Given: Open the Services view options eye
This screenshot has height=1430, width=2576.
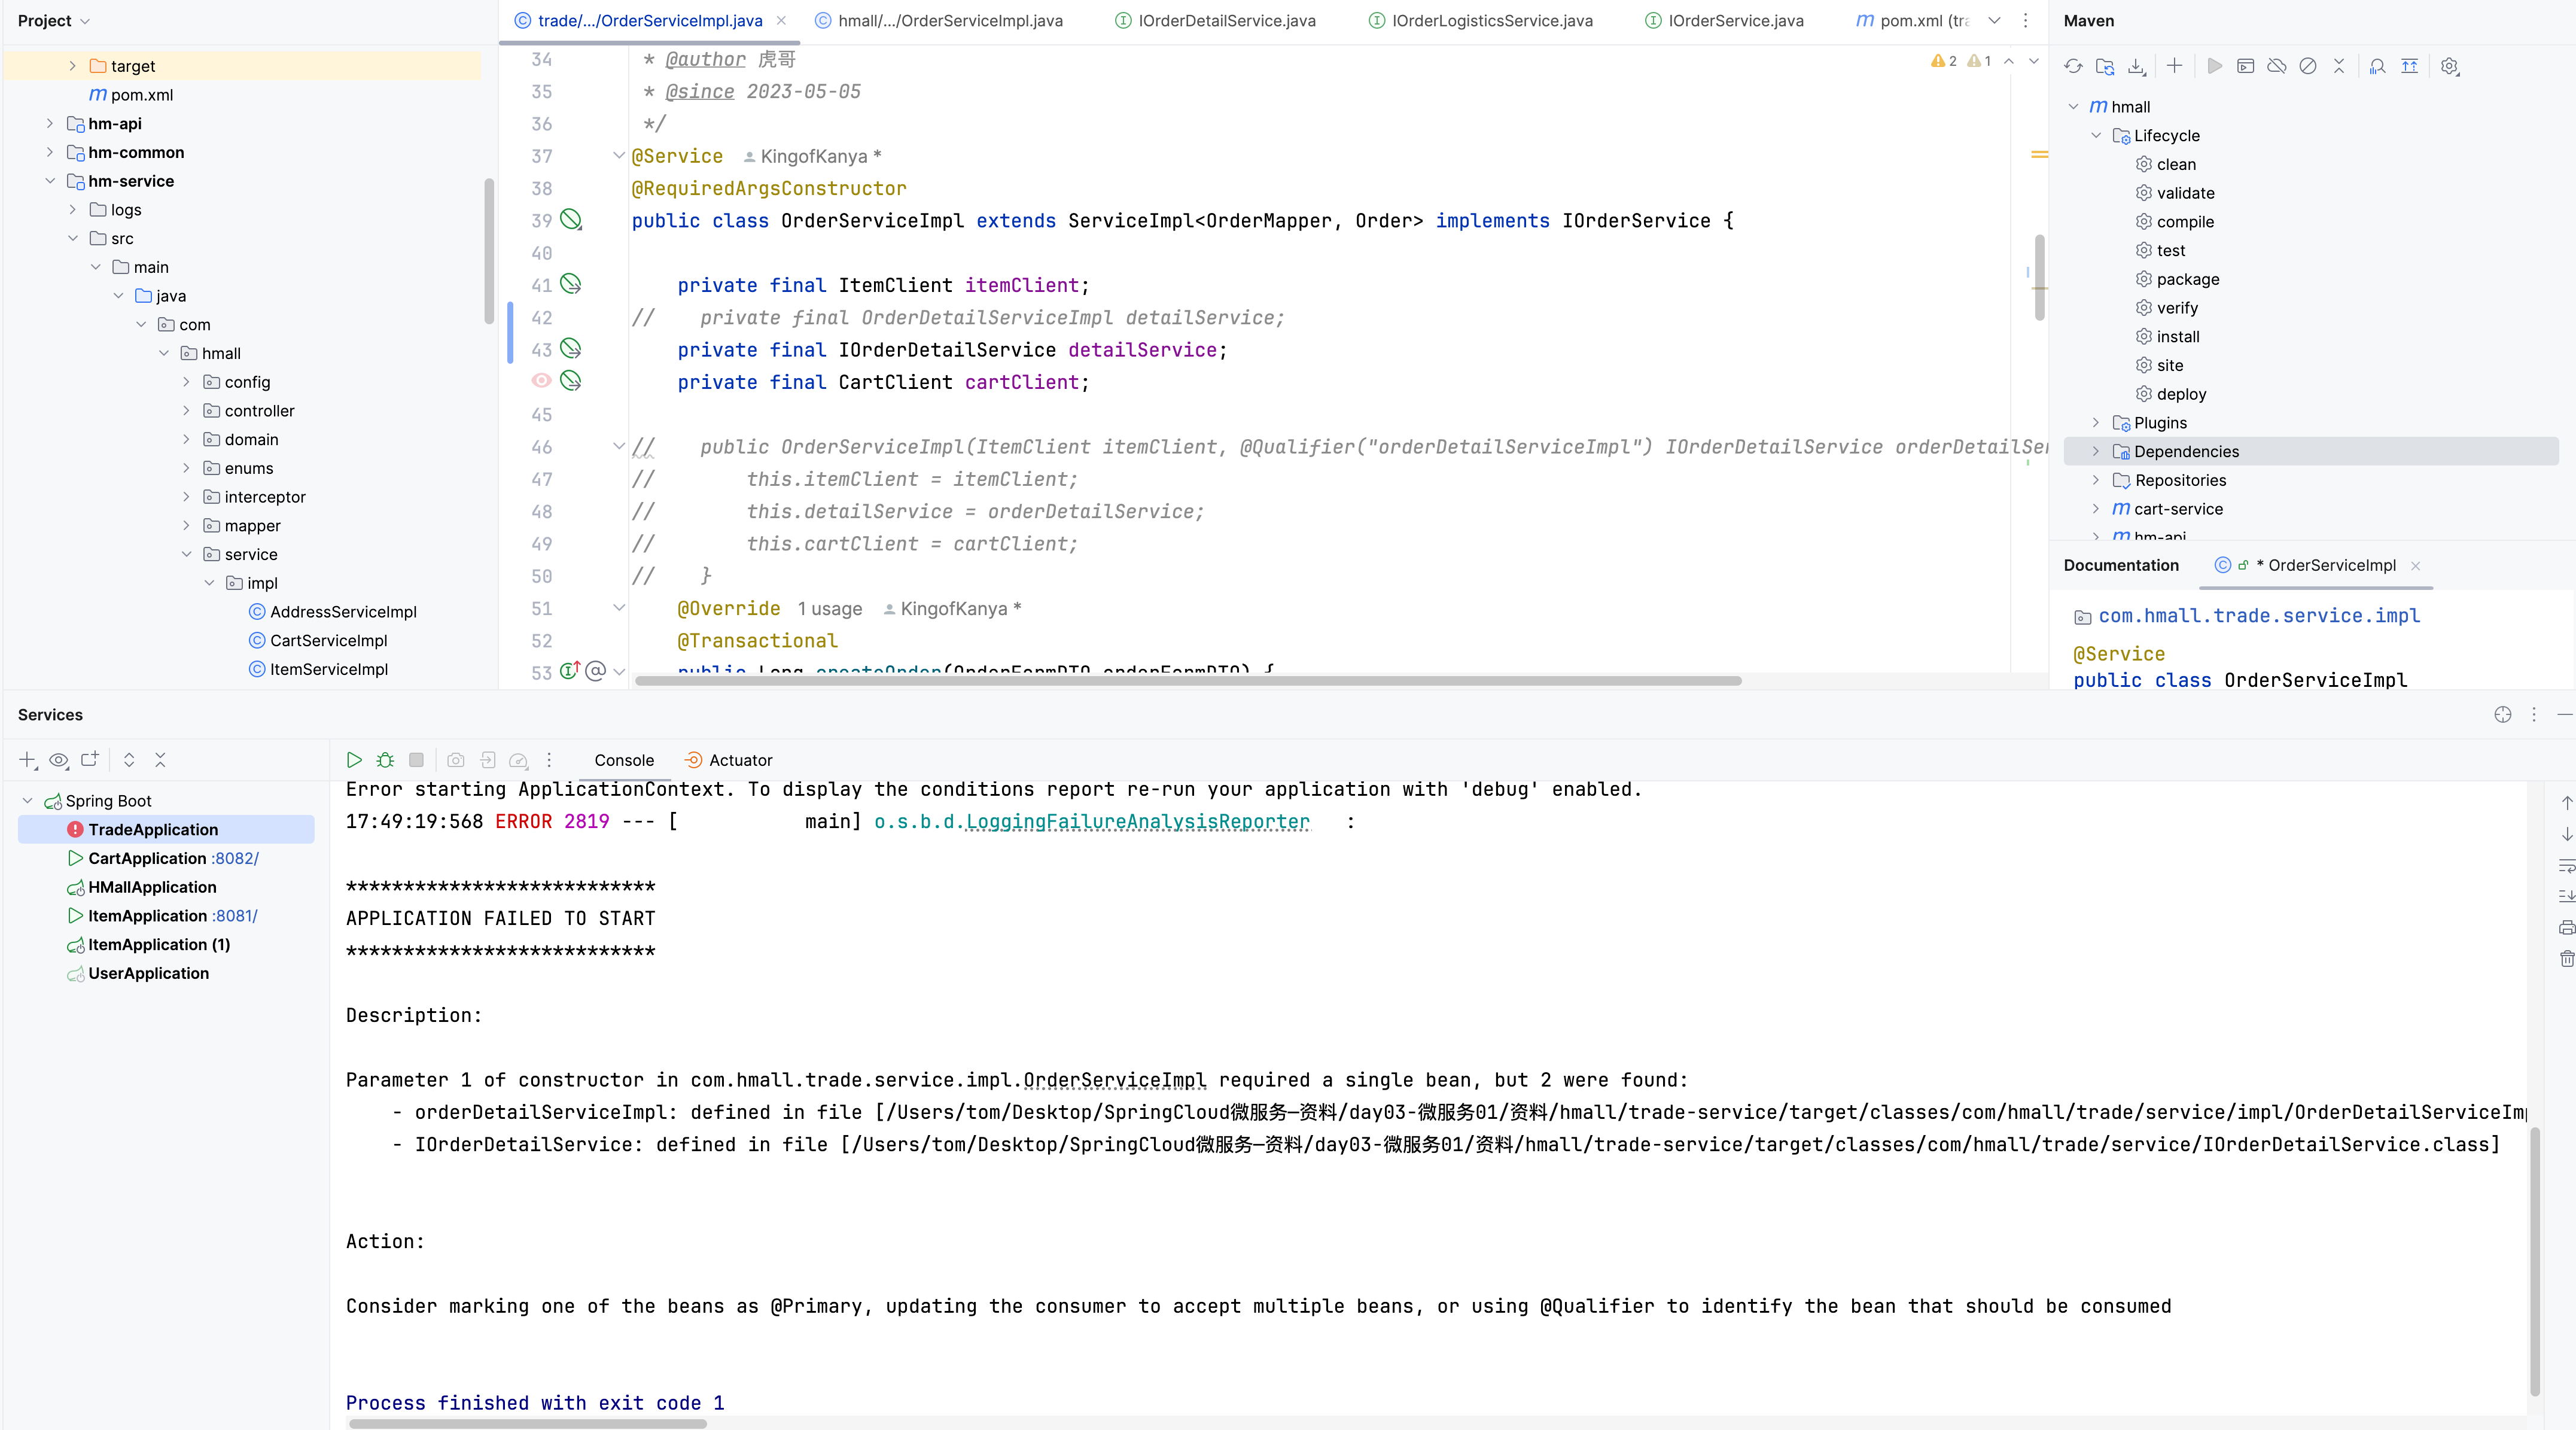Looking at the screenshot, I should [x=59, y=760].
